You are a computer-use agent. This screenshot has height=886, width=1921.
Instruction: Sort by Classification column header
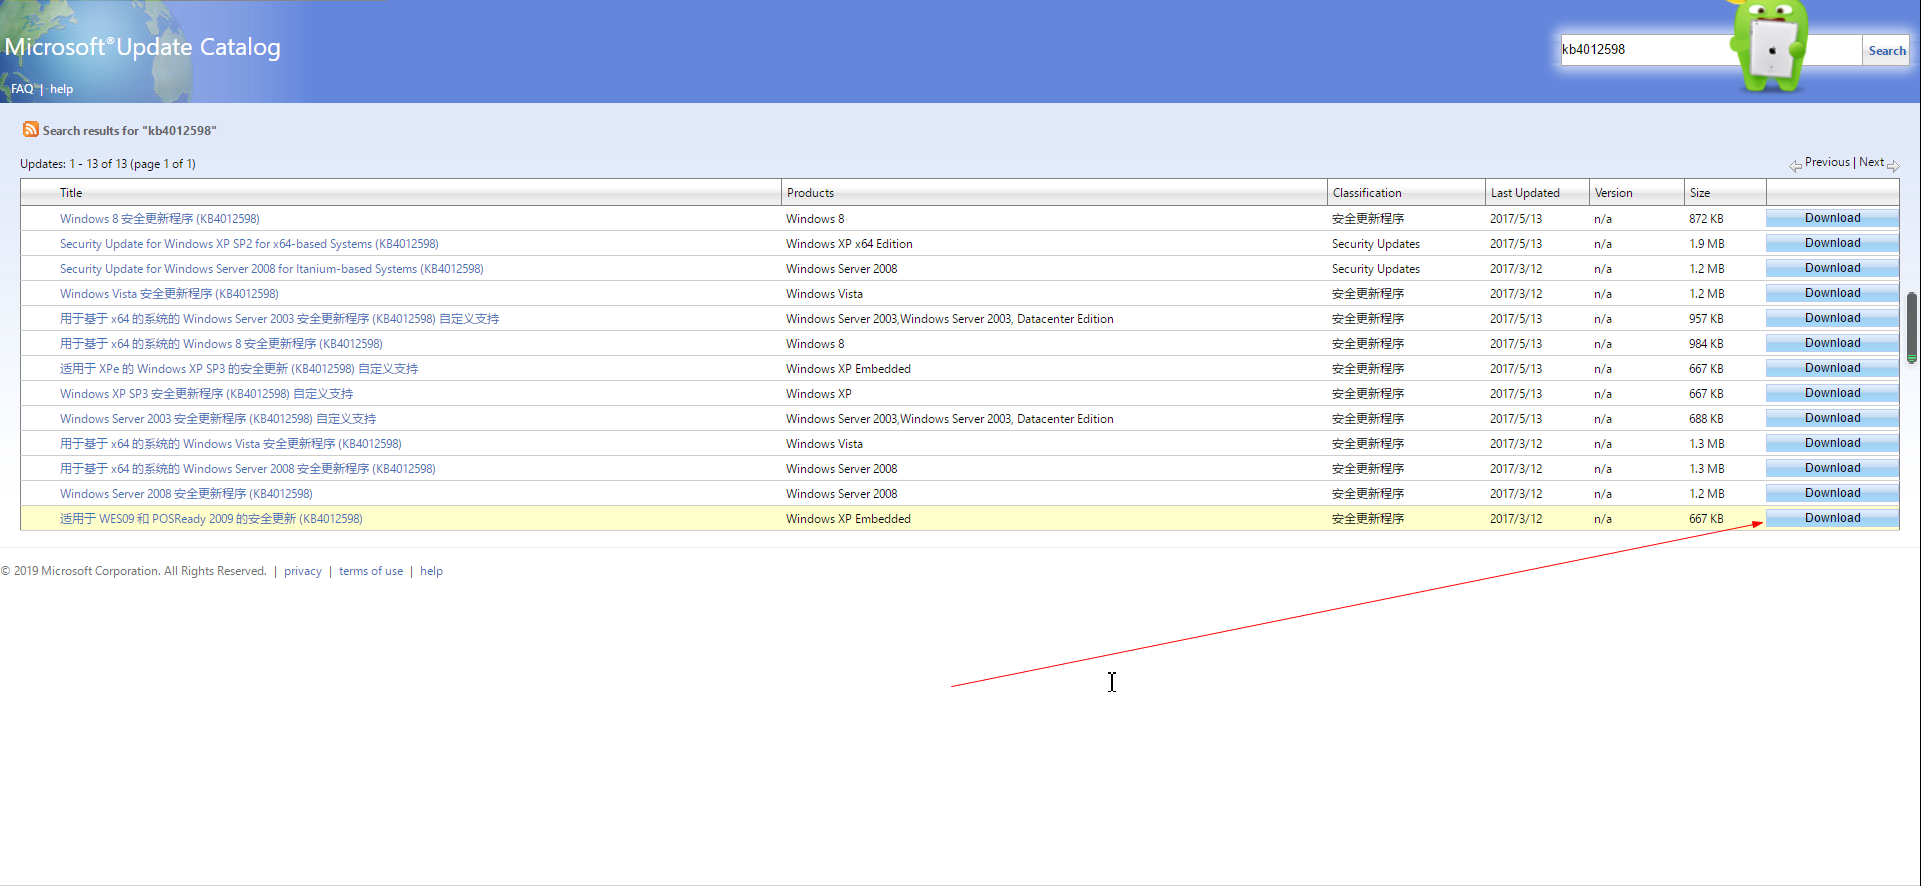[1367, 193]
